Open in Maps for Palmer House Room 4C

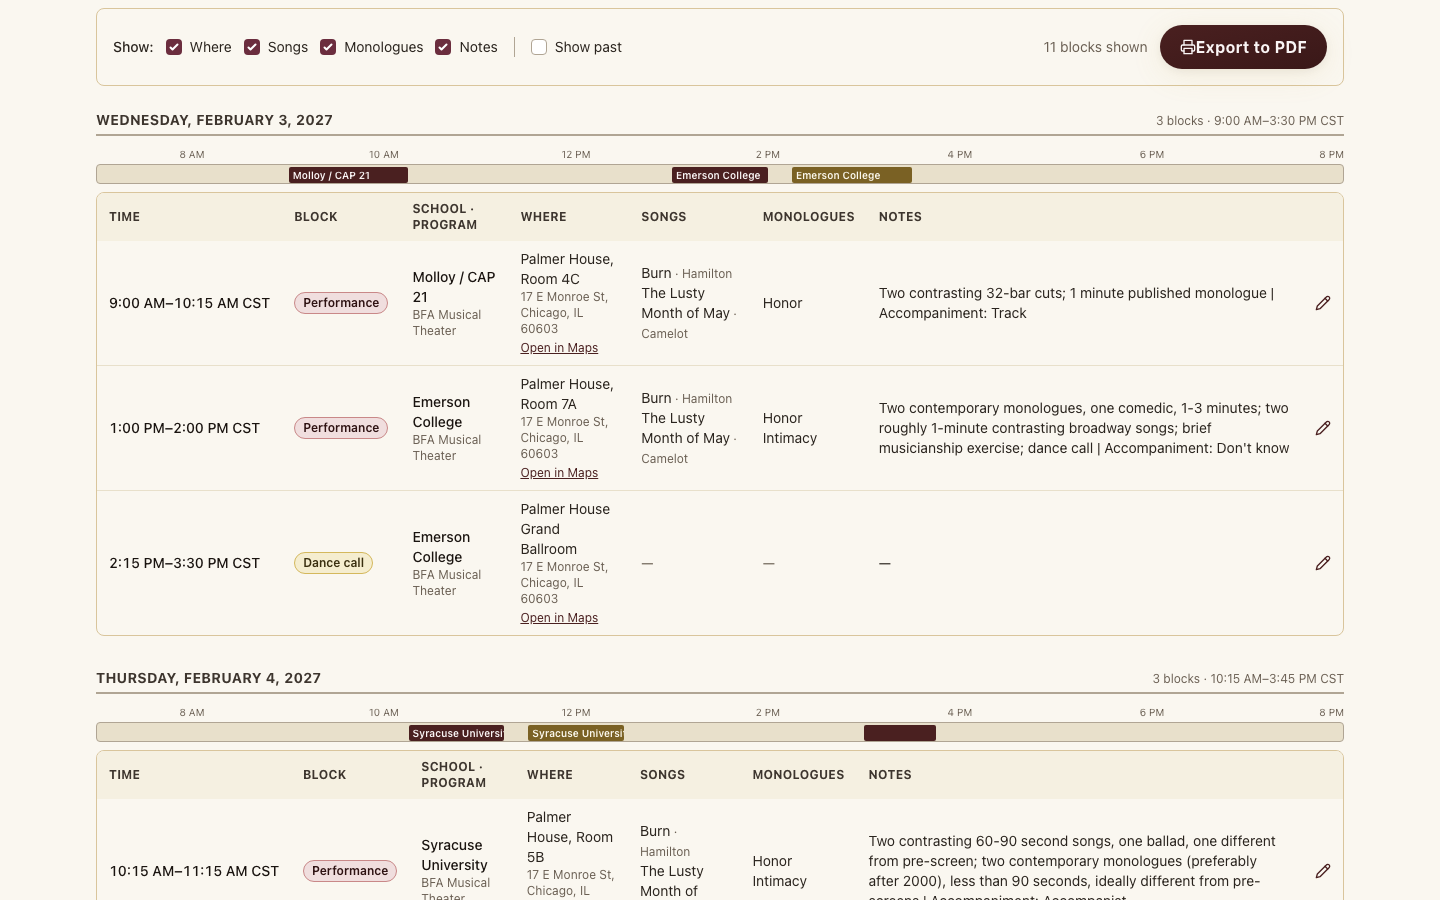[559, 348]
